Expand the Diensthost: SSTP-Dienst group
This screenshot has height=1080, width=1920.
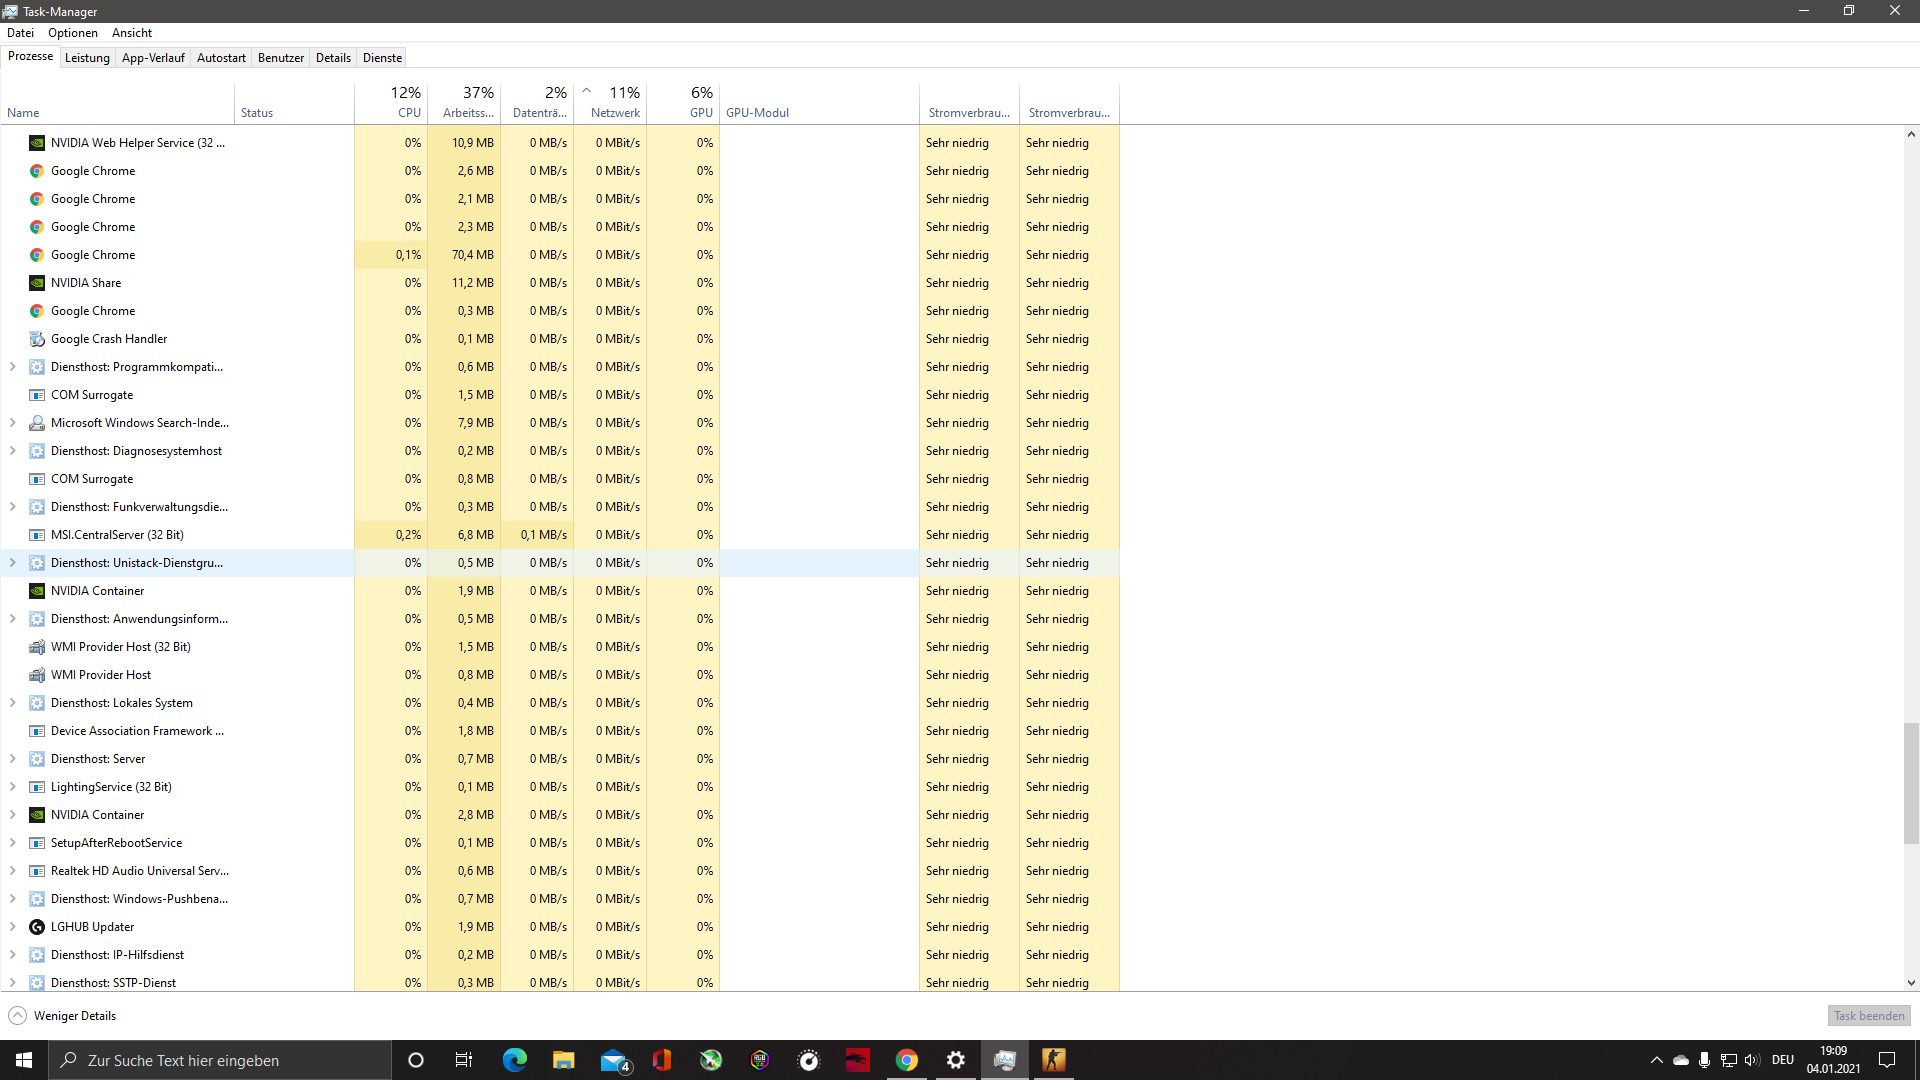(x=11, y=983)
